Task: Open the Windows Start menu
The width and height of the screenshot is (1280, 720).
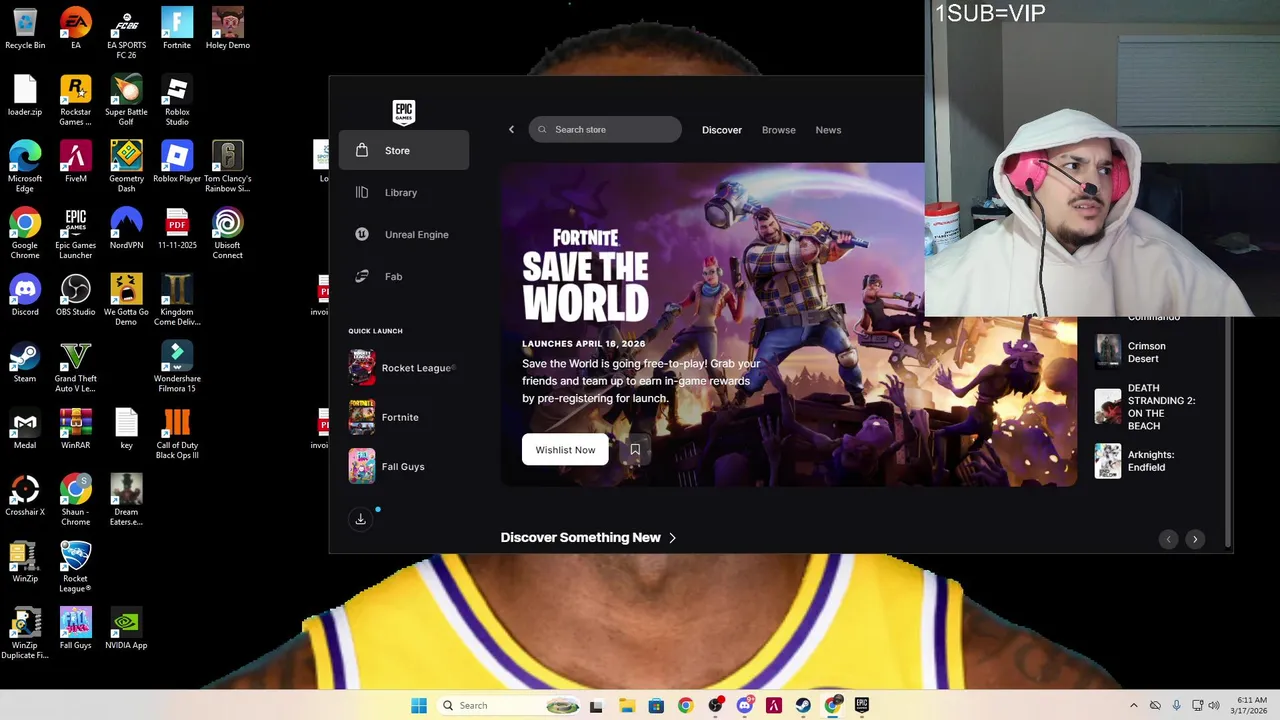Action: [x=419, y=705]
